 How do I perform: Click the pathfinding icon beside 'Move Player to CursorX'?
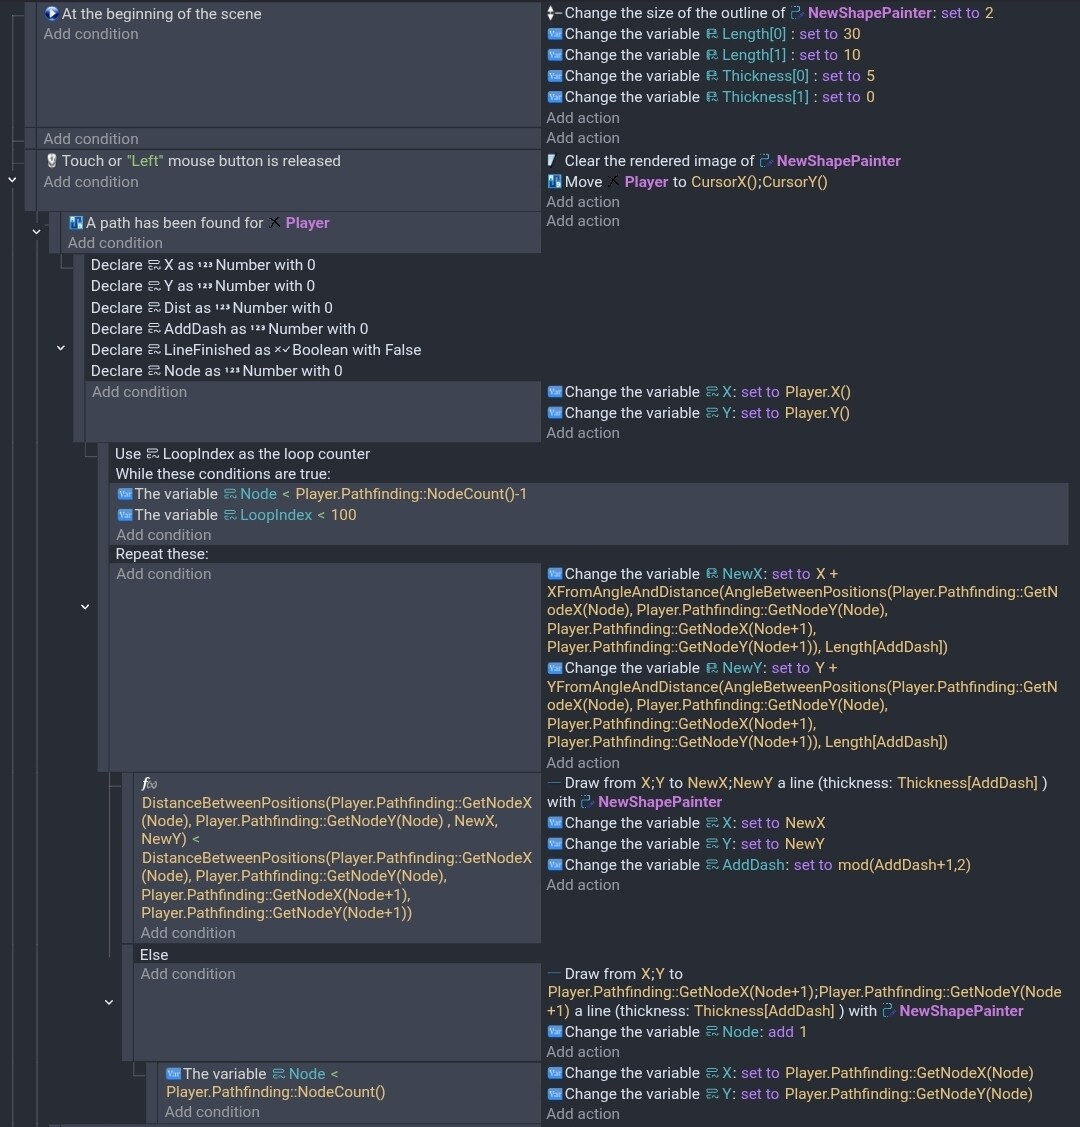point(555,182)
